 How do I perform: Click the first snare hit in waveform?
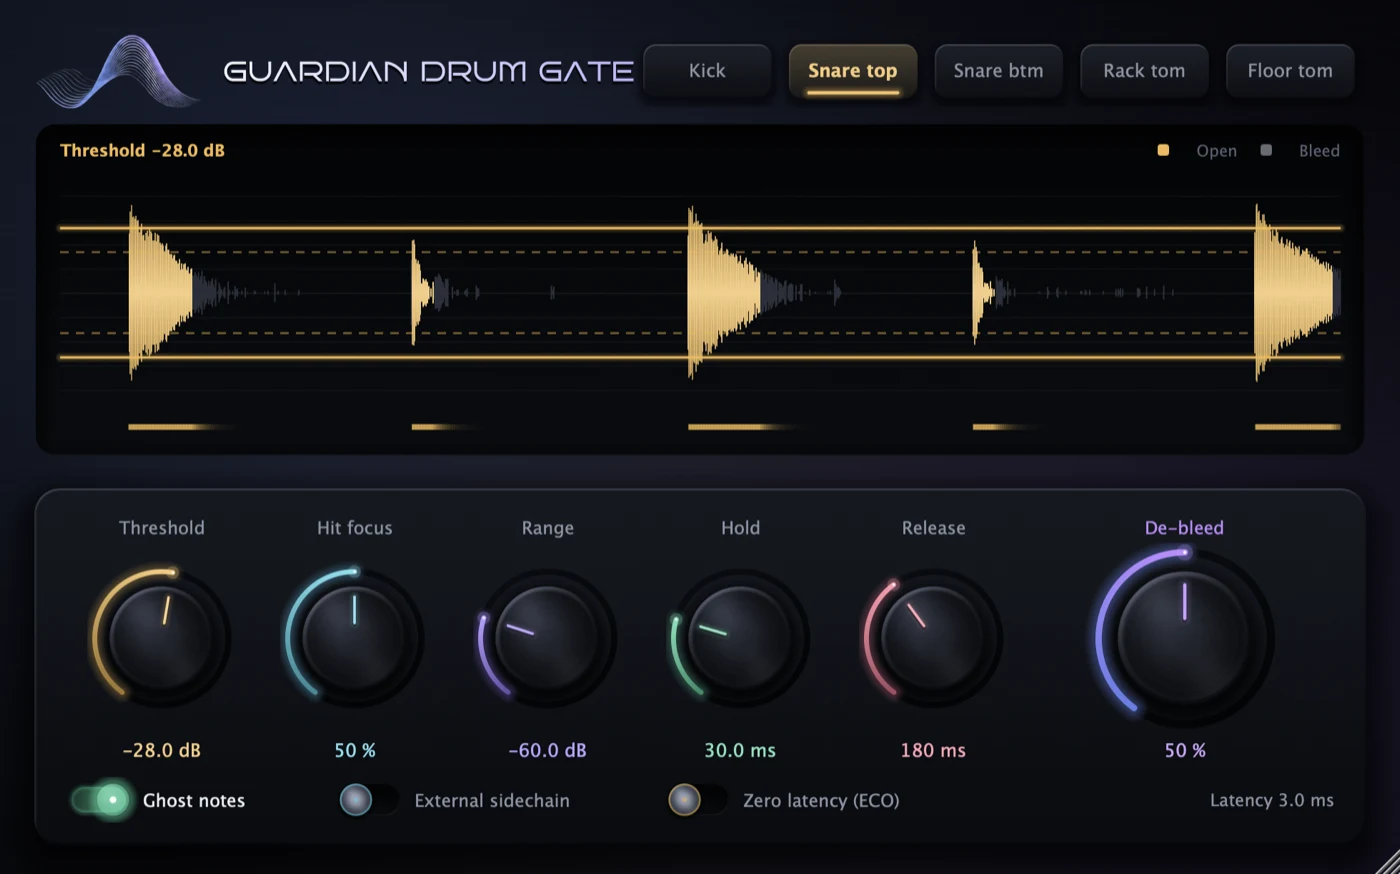click(x=160, y=292)
